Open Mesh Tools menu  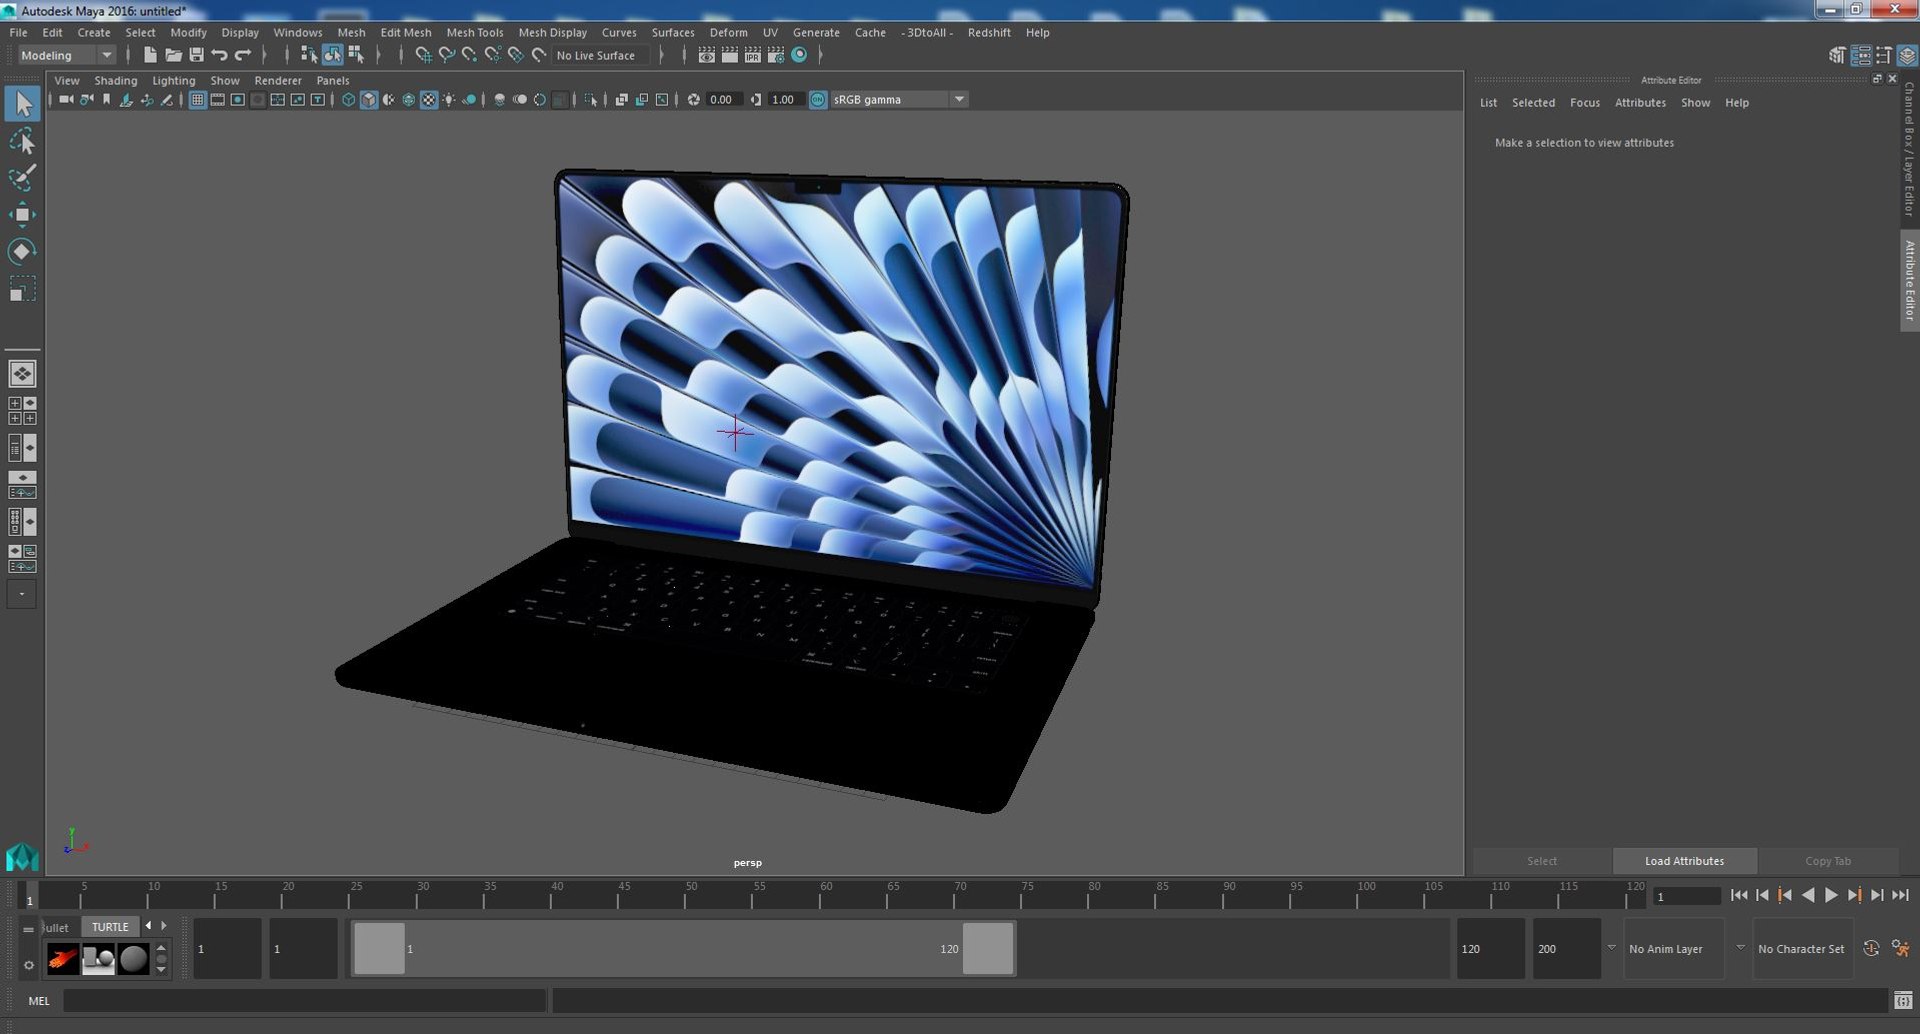[x=474, y=32]
